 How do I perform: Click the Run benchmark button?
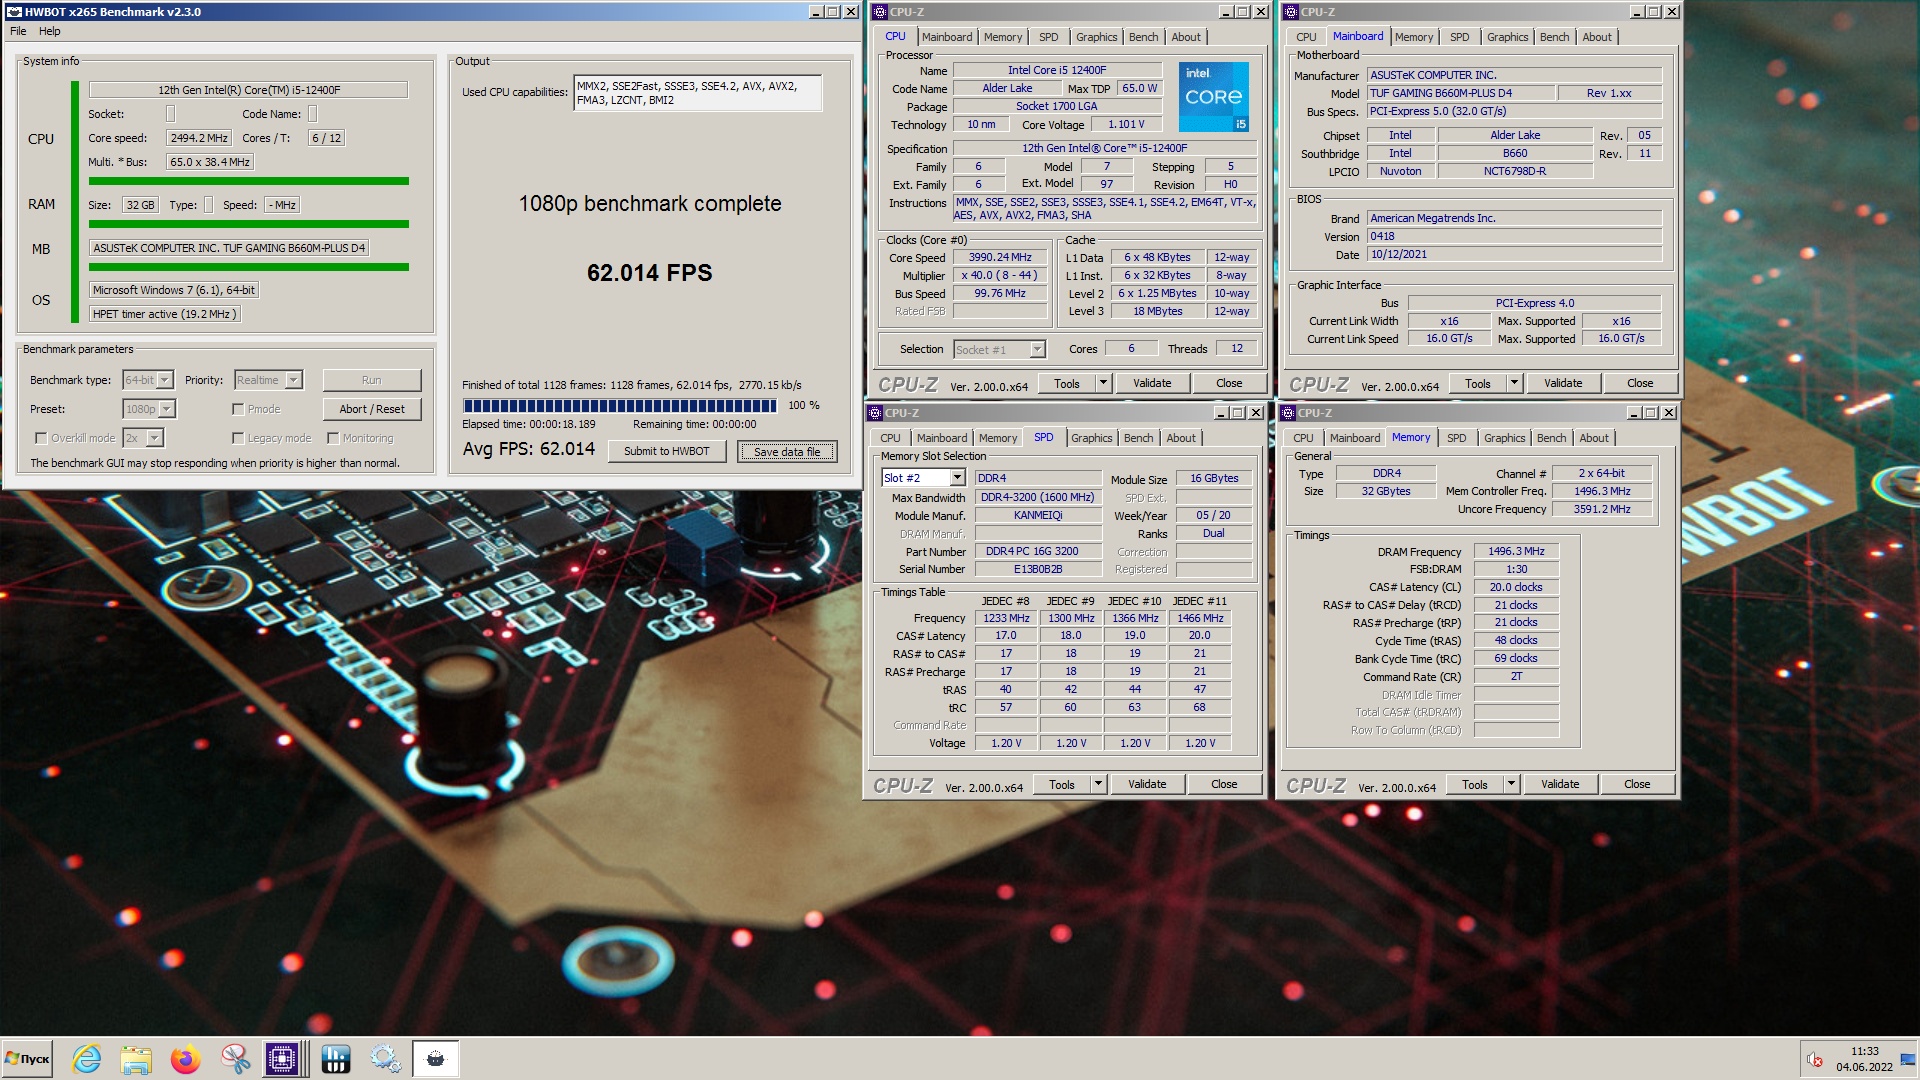[x=372, y=380]
